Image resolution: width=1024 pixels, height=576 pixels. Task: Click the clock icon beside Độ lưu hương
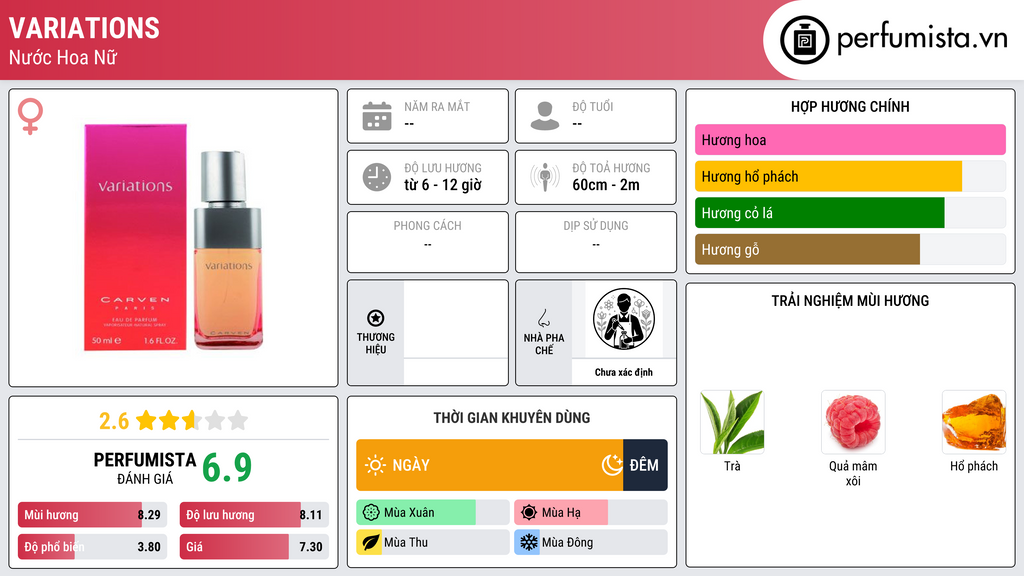[x=377, y=177]
